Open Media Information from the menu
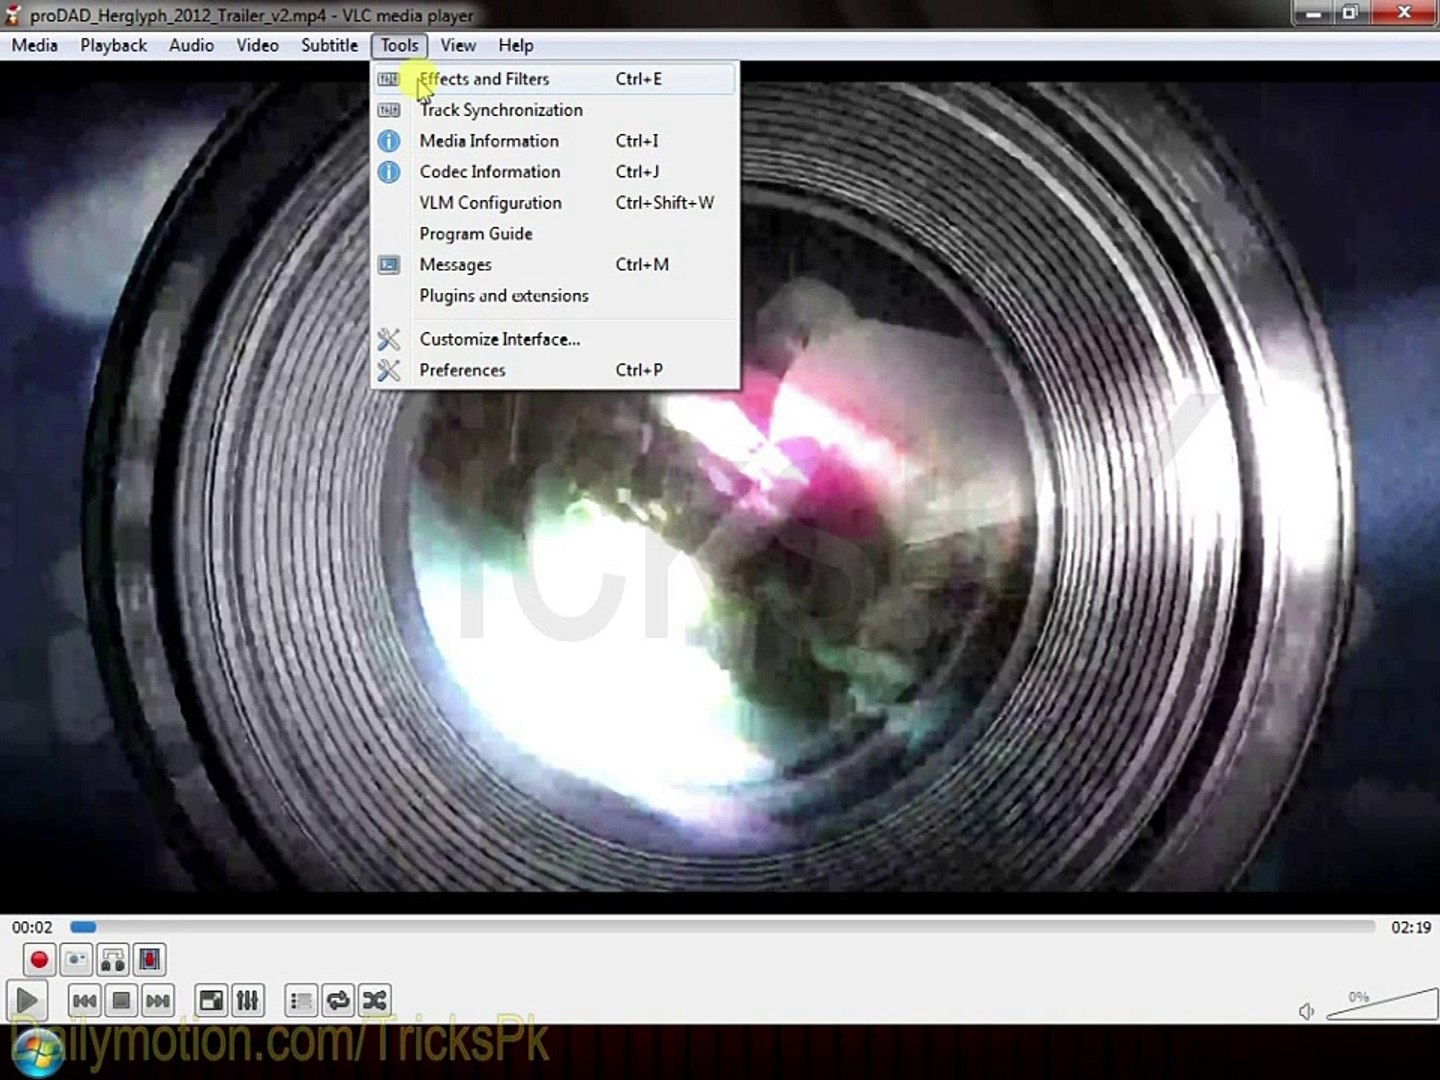Screen dimensions: 1440x1080 point(555,141)
